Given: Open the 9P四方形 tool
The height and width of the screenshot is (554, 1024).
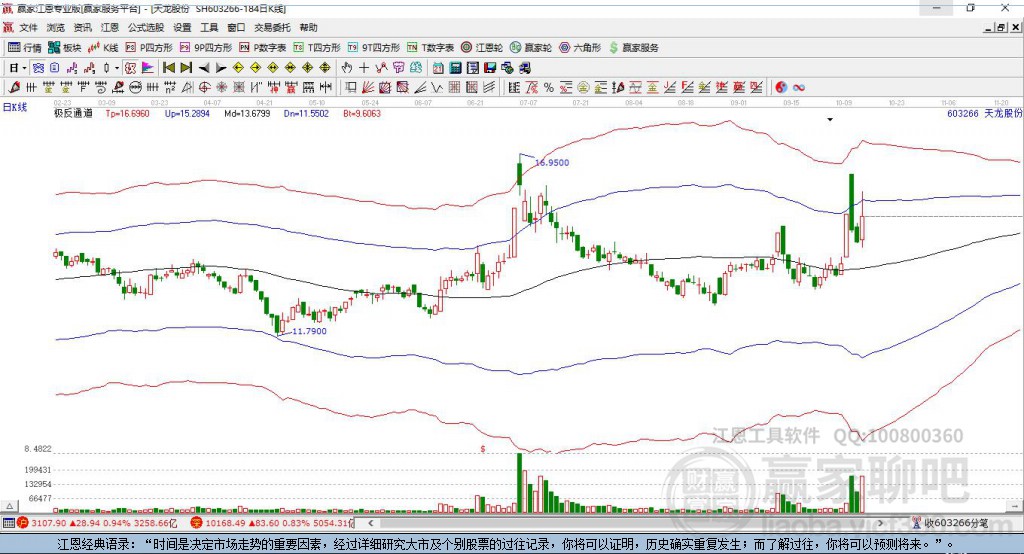Looking at the screenshot, I should 206,48.
